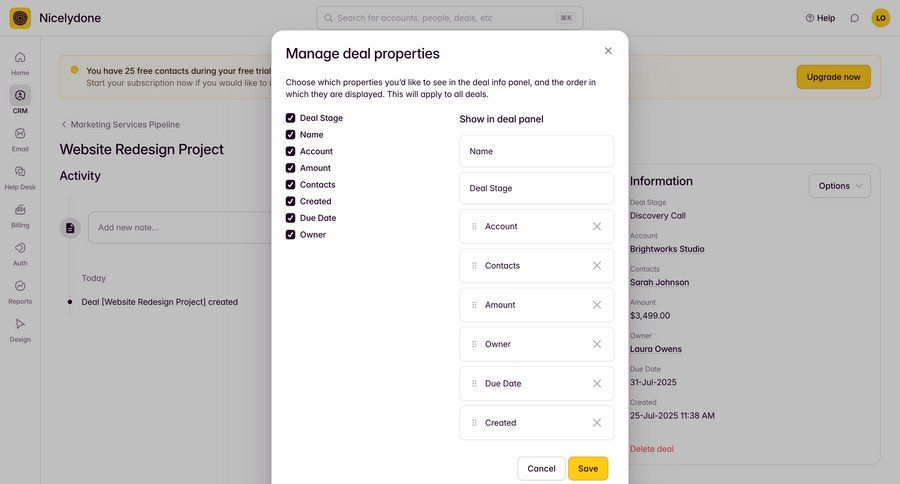This screenshot has height=484, width=900.
Task: Switch to the Email section
Action: (20, 139)
